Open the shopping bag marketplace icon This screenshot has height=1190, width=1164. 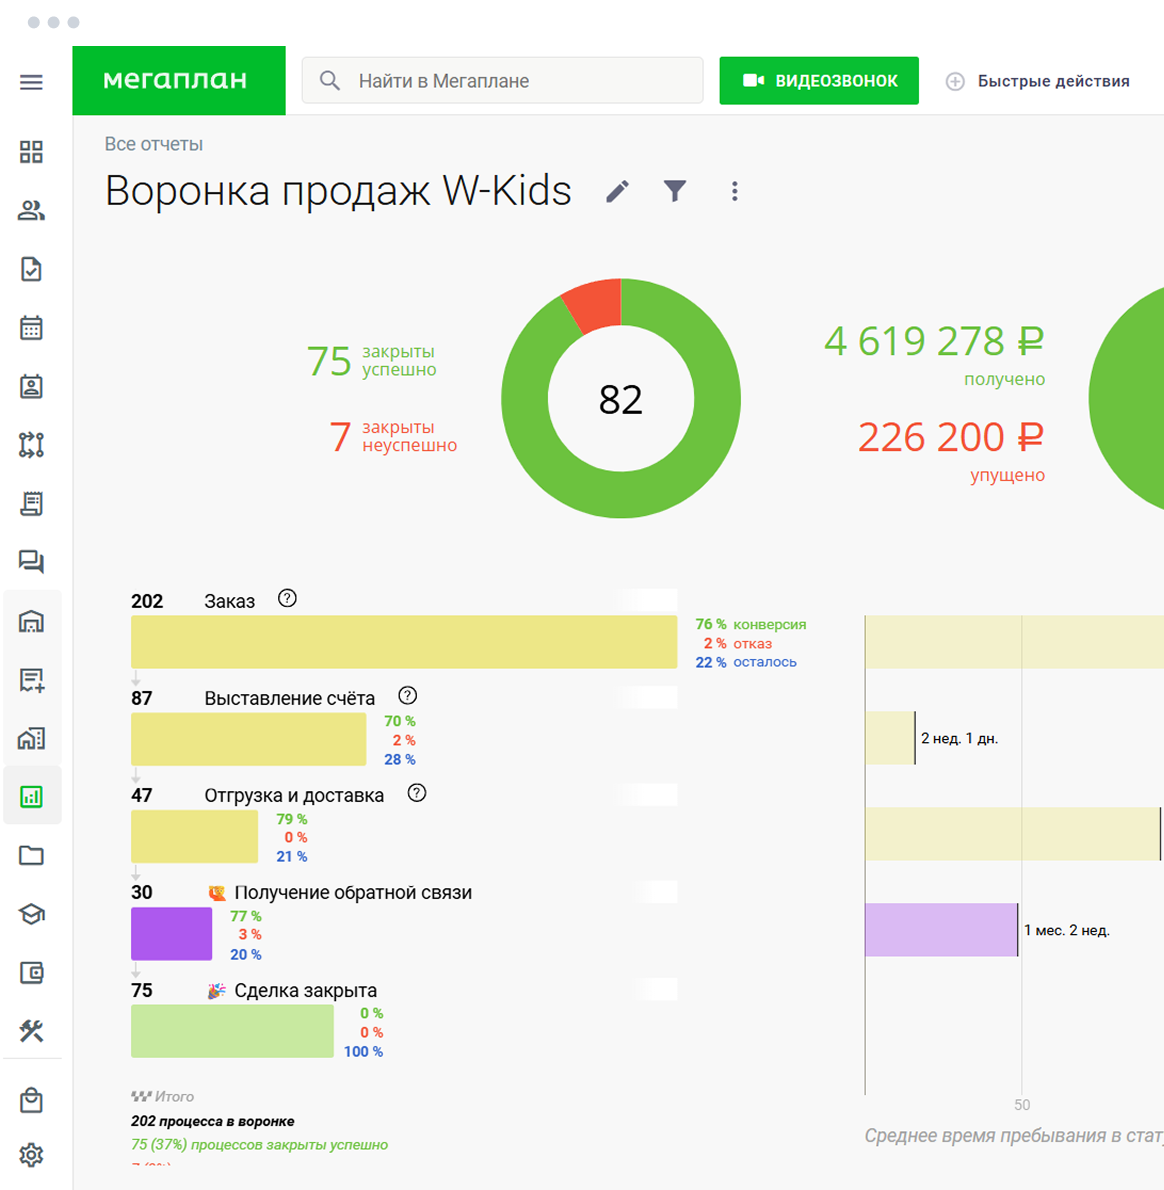coord(31,1100)
